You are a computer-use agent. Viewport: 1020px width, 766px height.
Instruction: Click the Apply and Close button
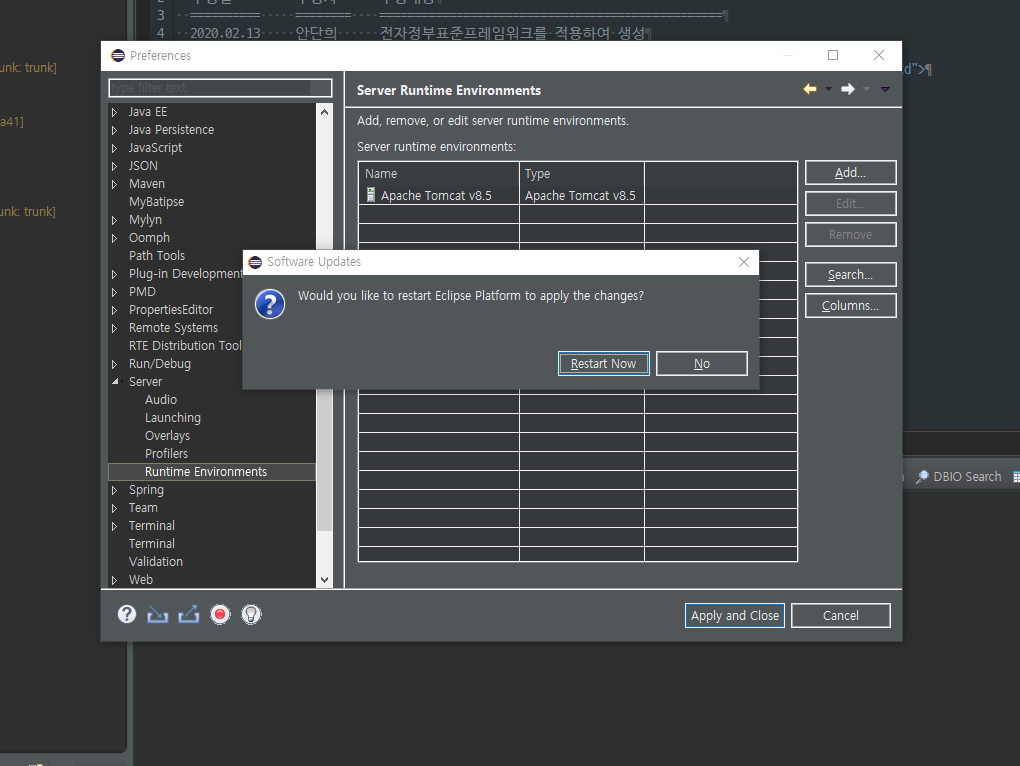coord(734,616)
